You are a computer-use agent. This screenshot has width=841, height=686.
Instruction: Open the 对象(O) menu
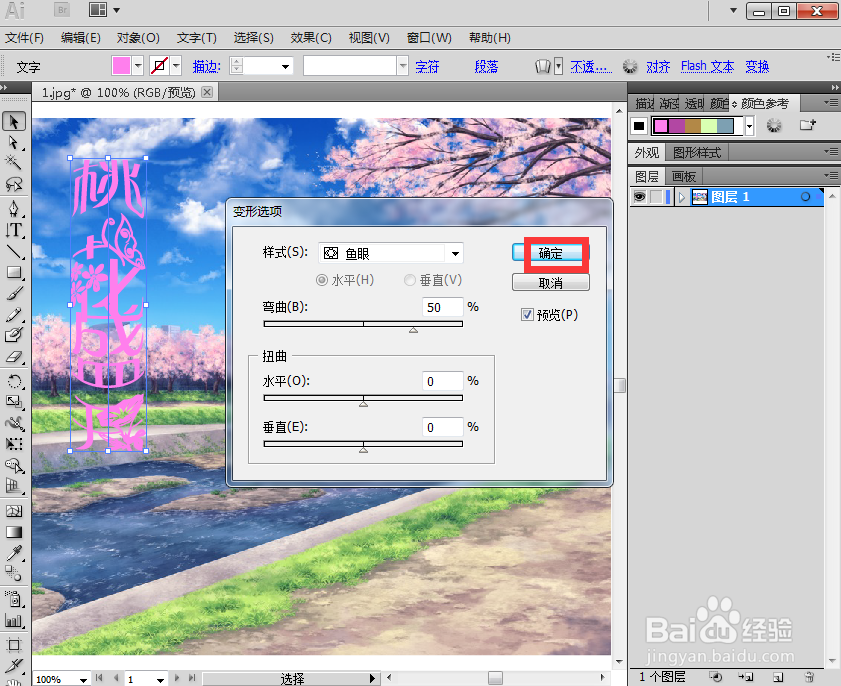pos(138,38)
